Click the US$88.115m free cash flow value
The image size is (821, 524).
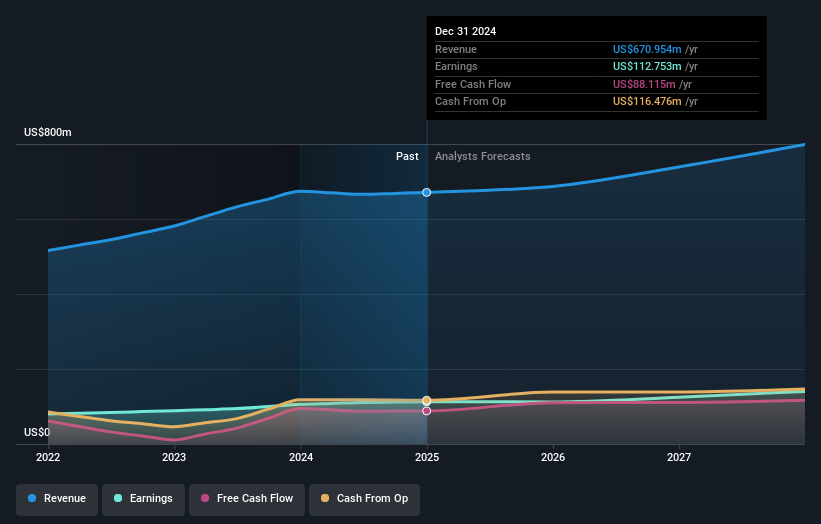(x=644, y=84)
